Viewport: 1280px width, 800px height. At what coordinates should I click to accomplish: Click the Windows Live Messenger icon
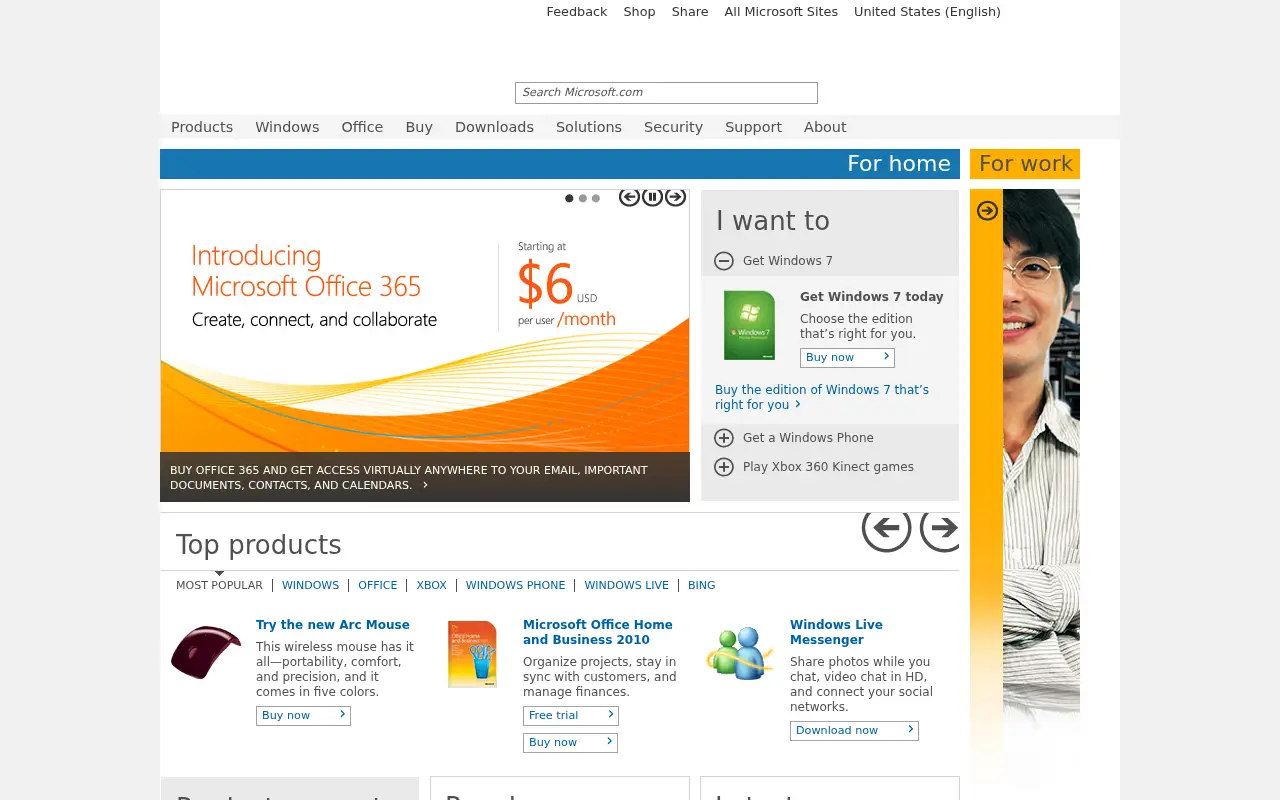click(740, 652)
